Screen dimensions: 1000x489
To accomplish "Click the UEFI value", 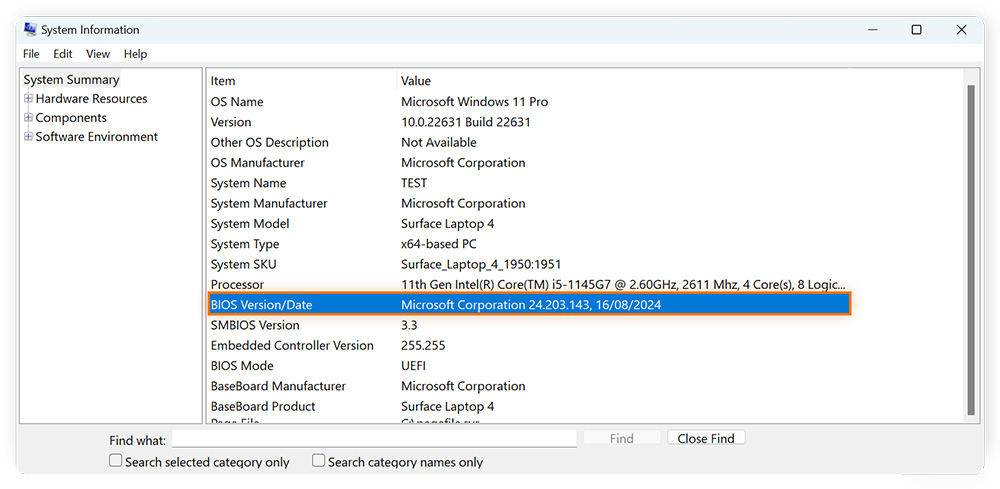I will tap(413, 367).
